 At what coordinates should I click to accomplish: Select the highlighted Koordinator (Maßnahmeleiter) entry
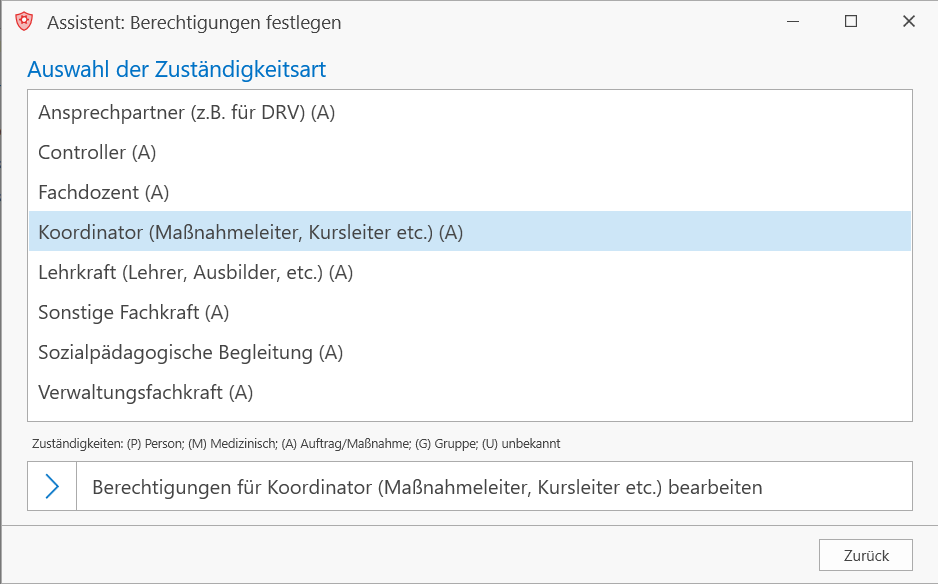470,231
